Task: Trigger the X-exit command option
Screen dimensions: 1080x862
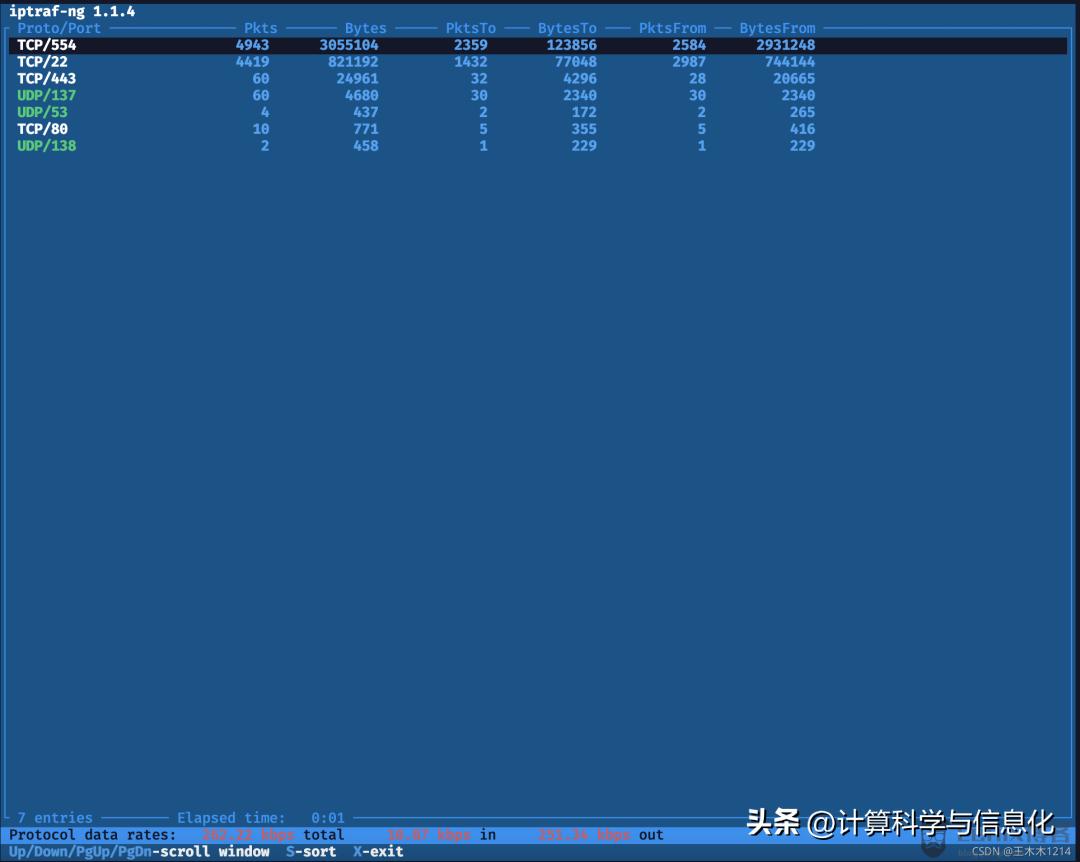Action: click(x=379, y=851)
